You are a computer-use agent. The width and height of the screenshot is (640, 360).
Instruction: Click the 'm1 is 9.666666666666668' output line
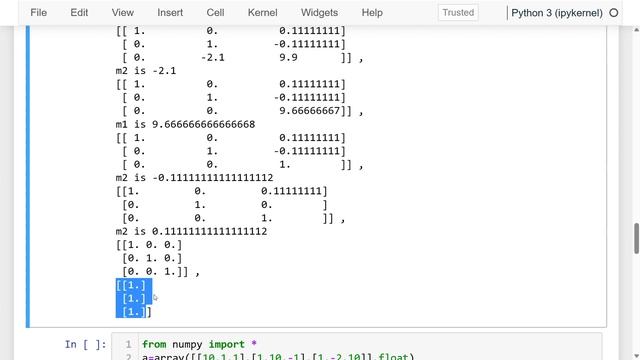(x=185, y=124)
